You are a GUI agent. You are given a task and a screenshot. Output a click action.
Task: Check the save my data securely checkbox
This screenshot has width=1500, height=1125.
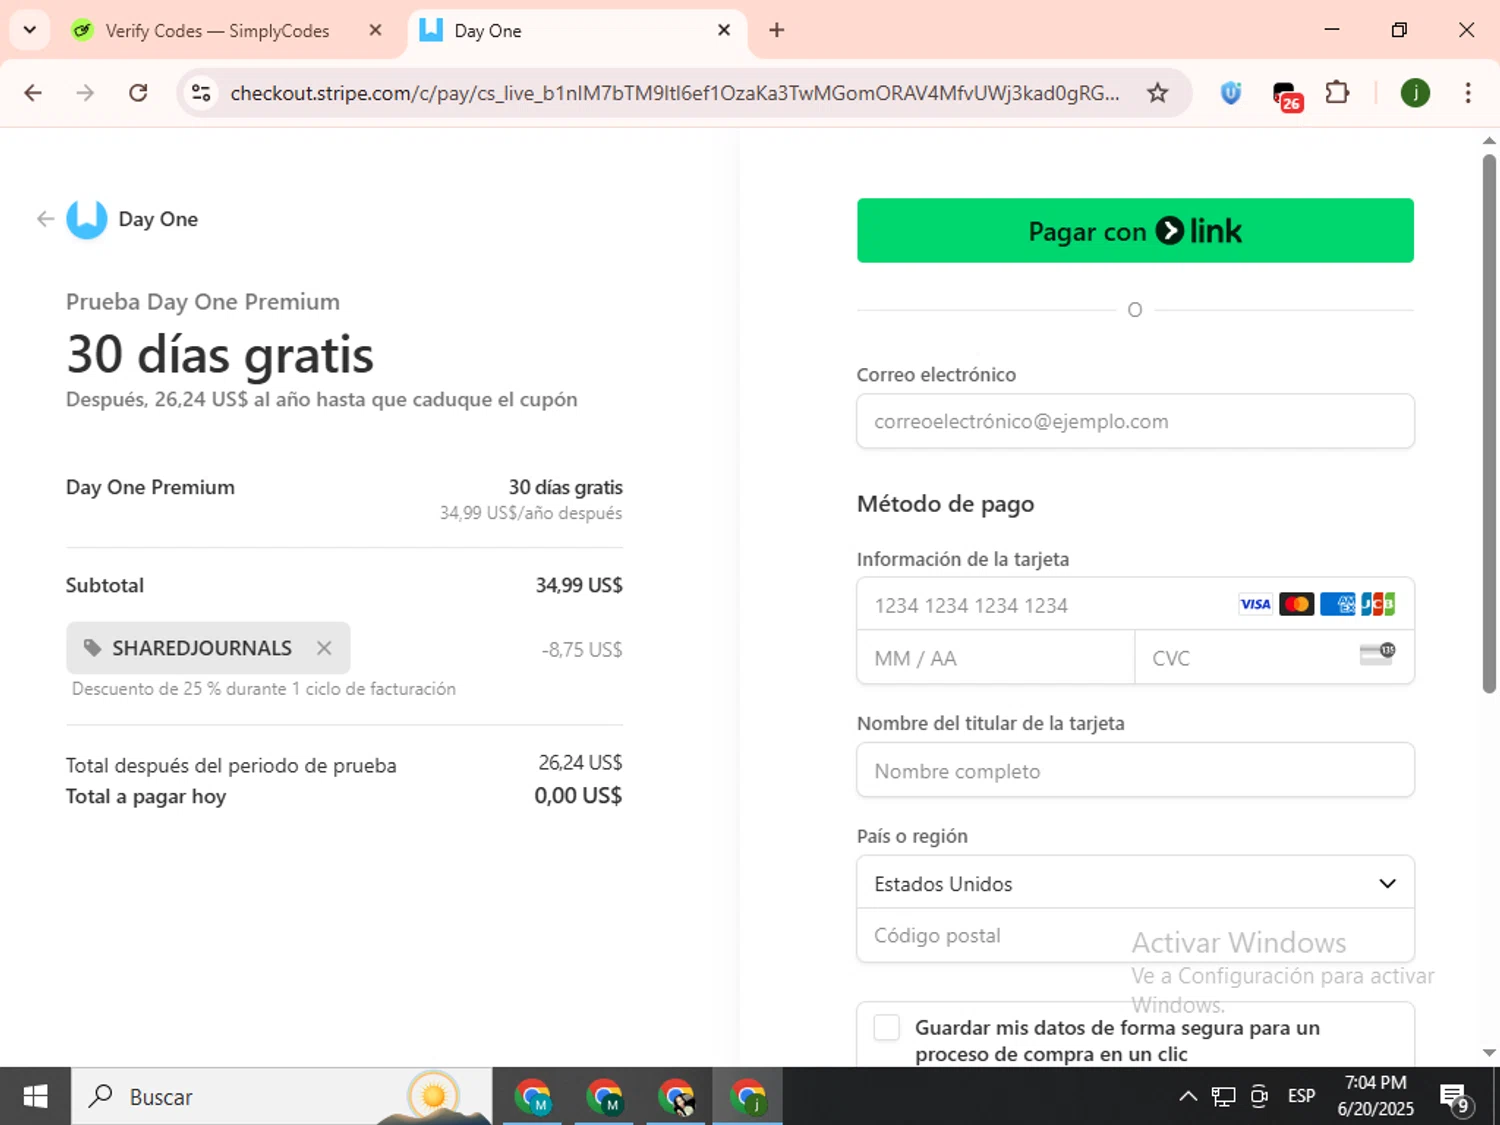coord(887,1028)
